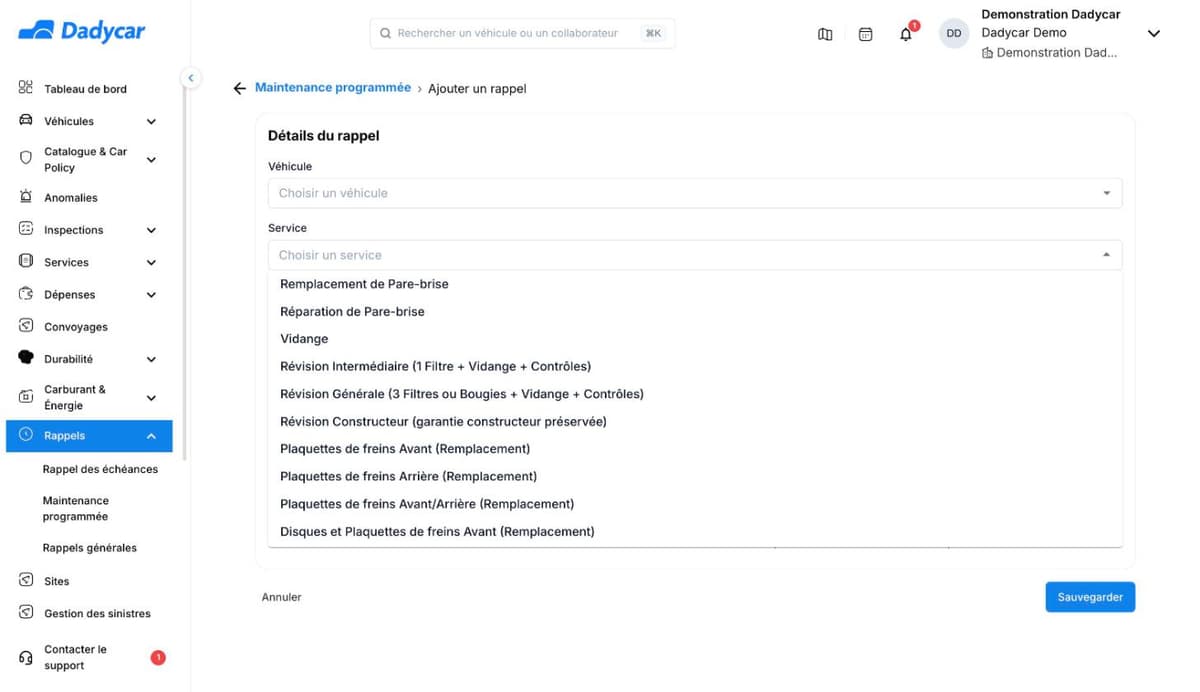The image size is (1200, 692).
Task: Click the Inspections icon
Action: 26,229
